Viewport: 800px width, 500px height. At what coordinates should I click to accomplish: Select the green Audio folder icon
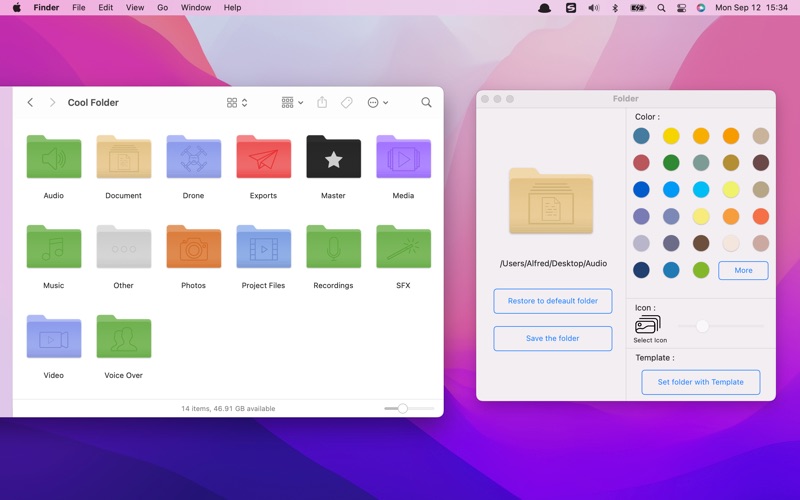click(54, 157)
